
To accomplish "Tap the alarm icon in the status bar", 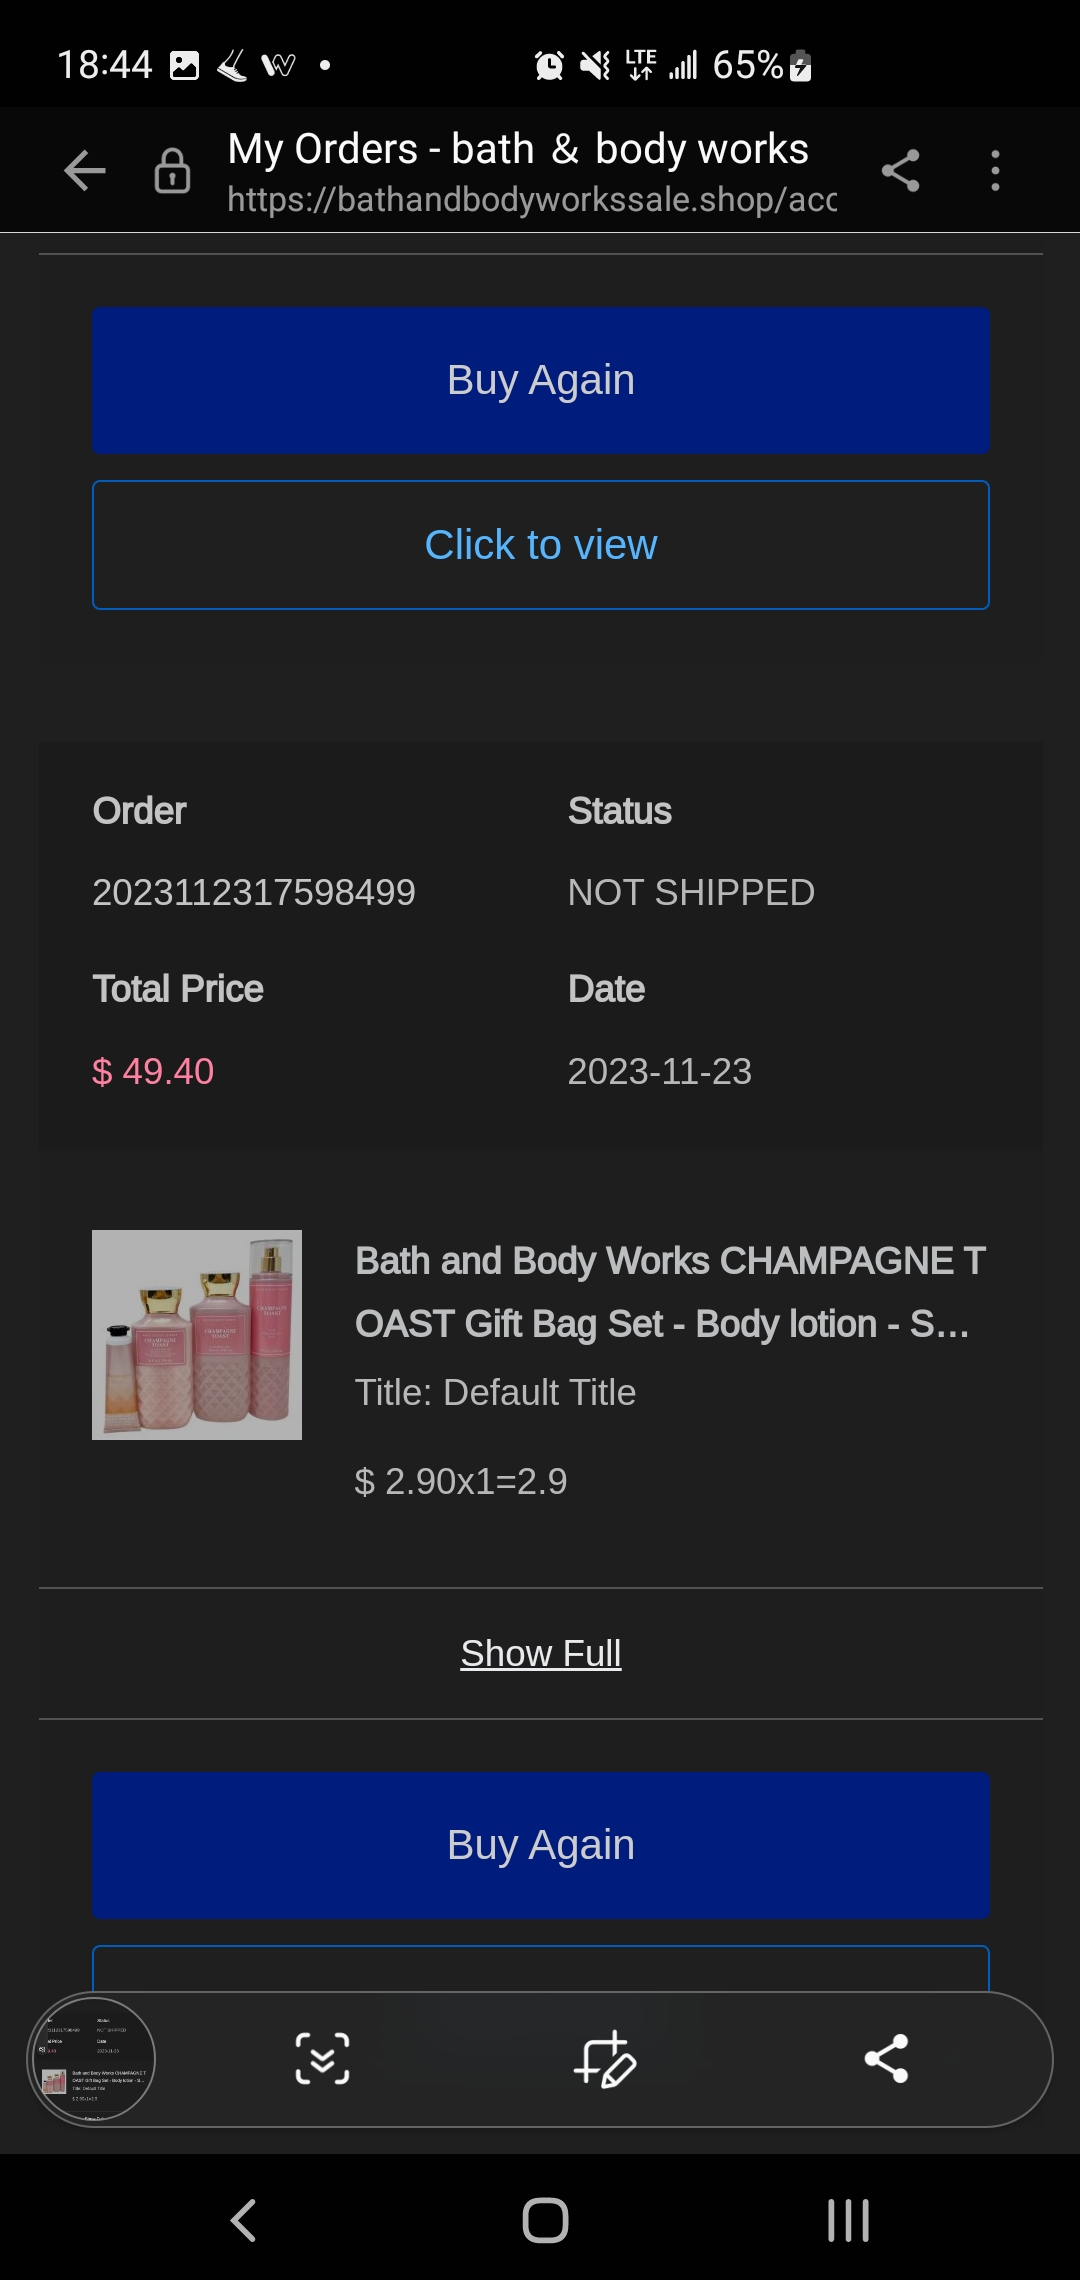I will coord(549,66).
